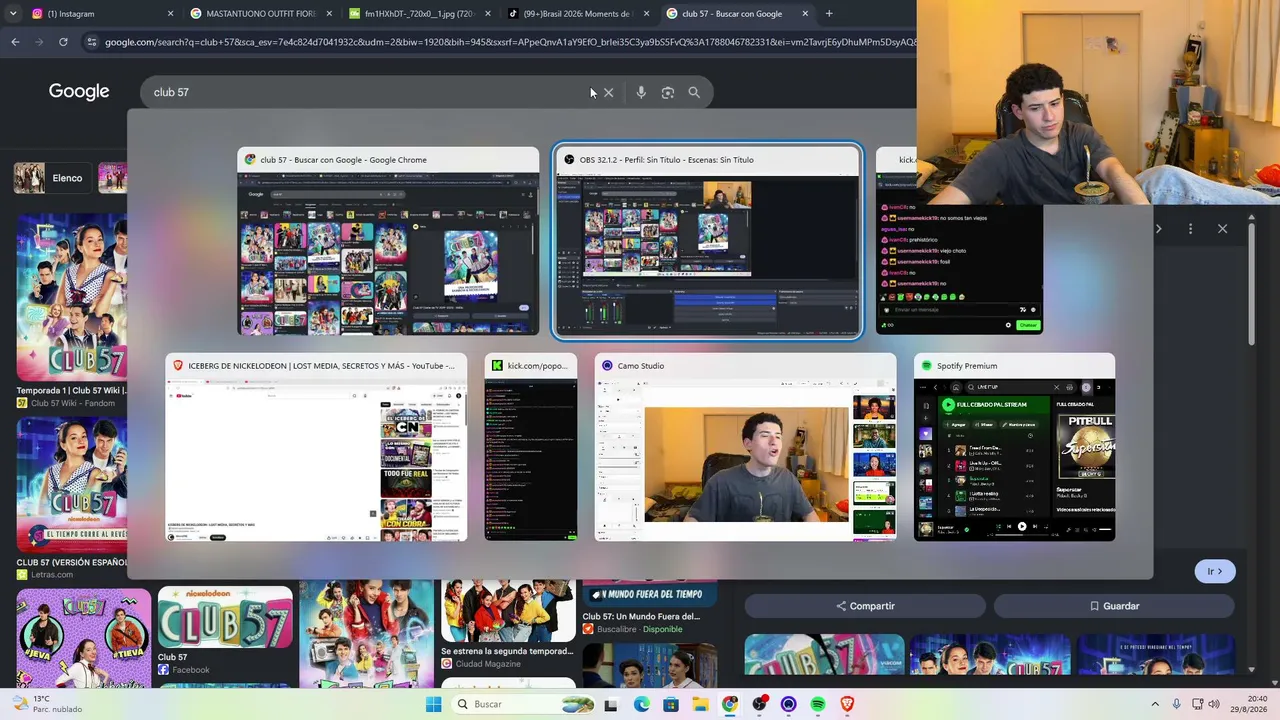Switch to Spotify Premium window

(1014, 447)
